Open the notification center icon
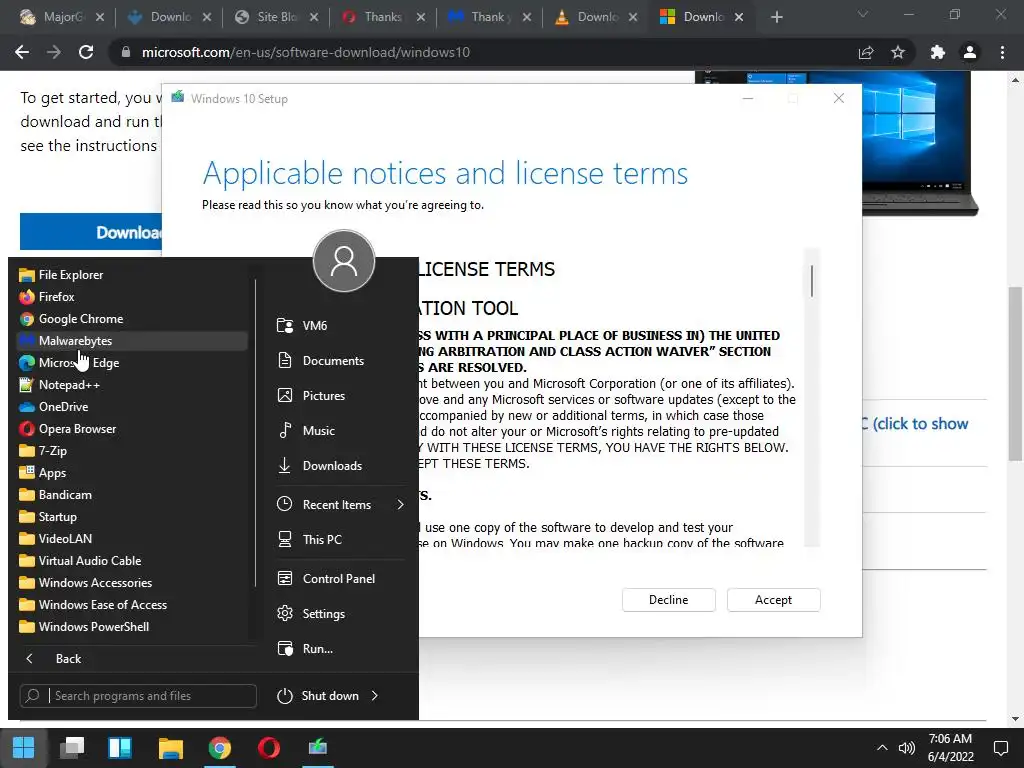 [1000, 748]
